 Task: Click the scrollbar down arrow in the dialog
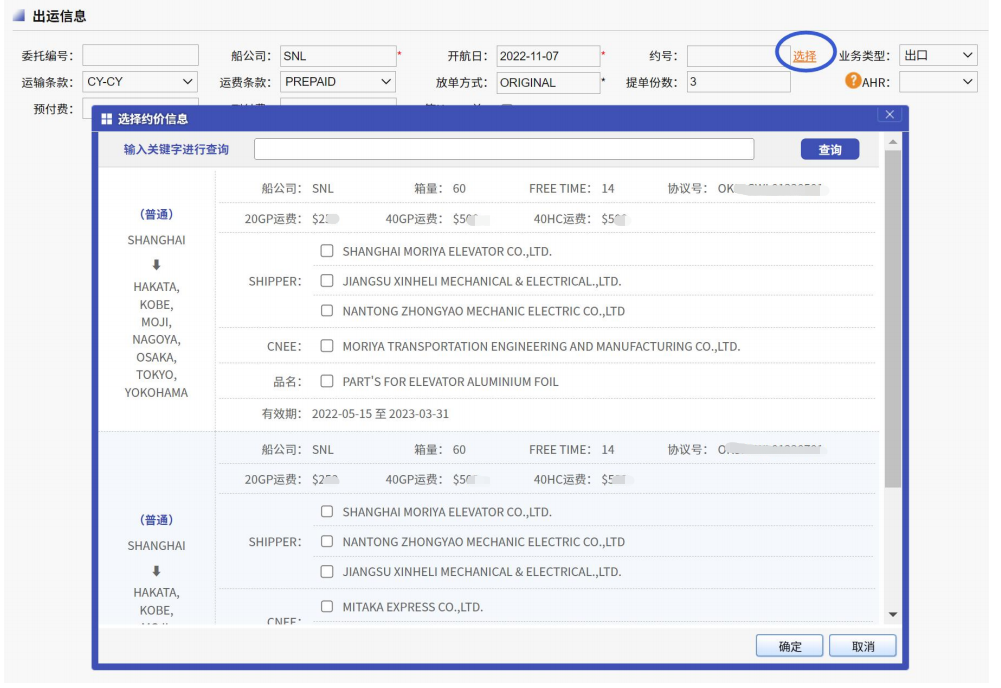(892, 614)
